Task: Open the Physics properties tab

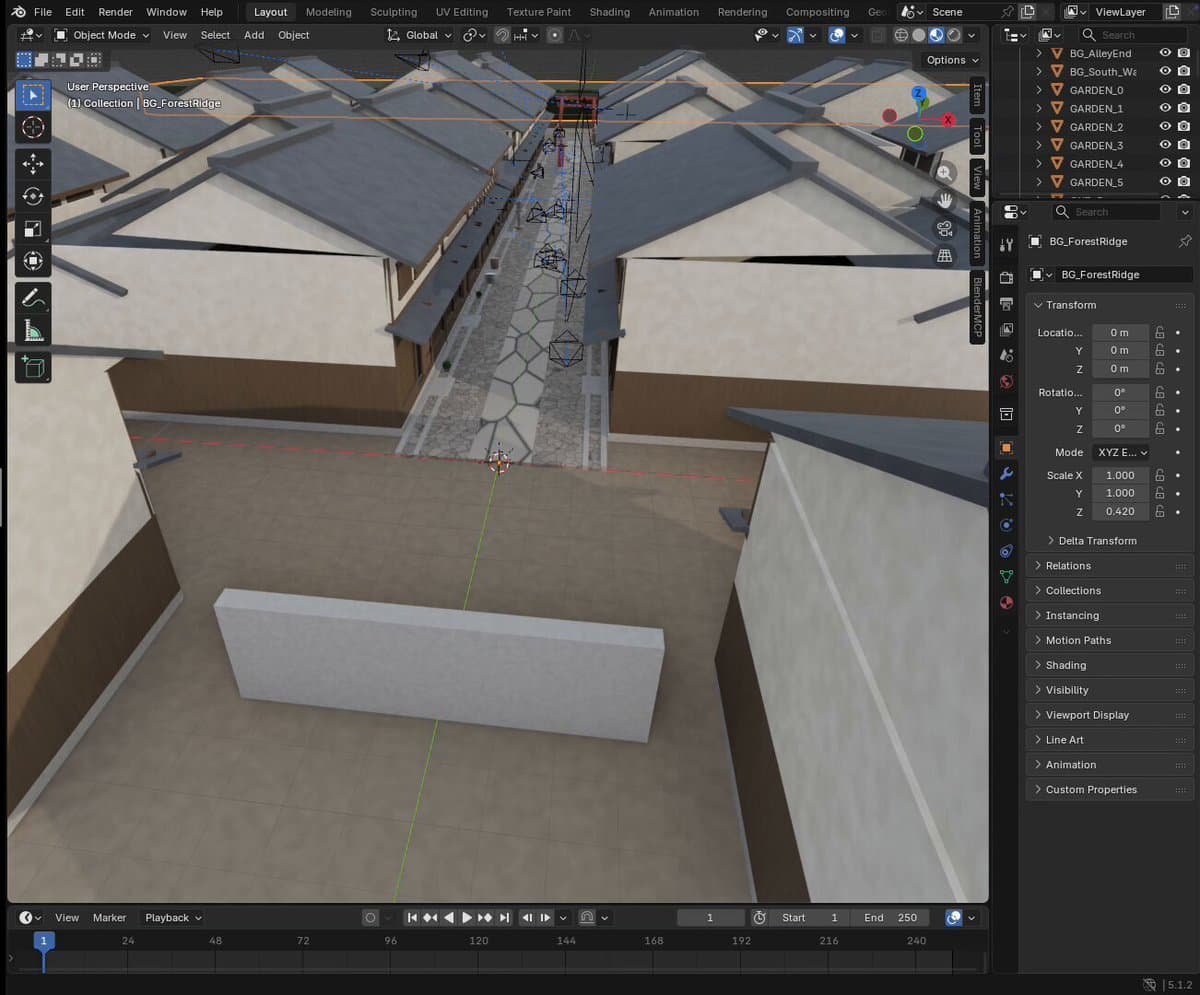Action: click(1007, 525)
